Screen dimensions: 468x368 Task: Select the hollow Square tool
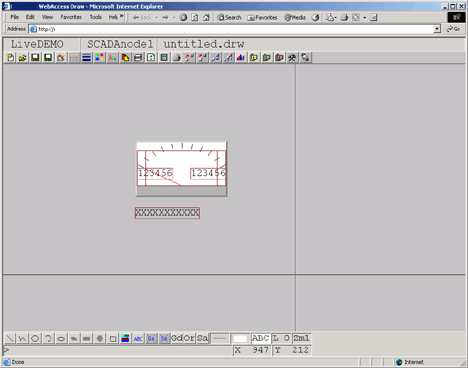(113, 339)
